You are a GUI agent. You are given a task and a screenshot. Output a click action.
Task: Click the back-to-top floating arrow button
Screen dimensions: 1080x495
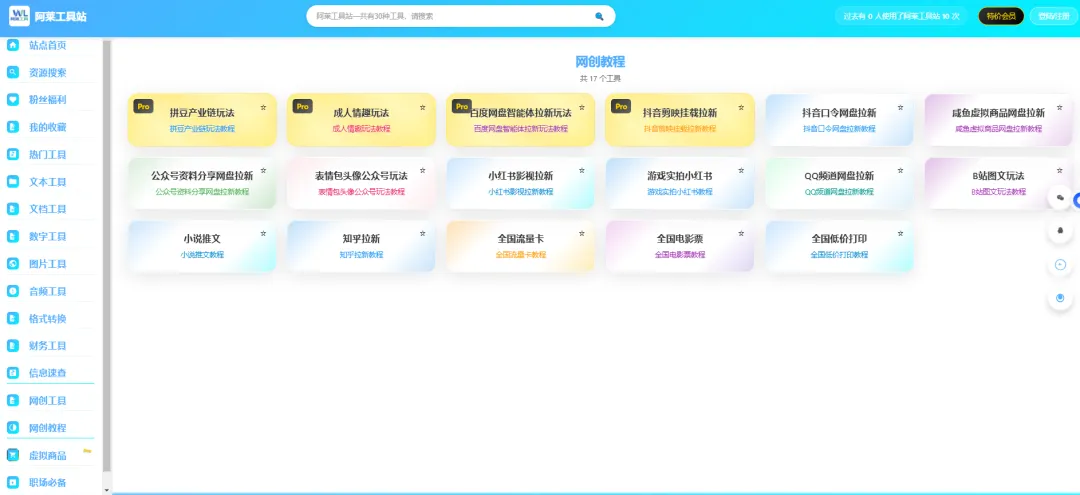[x=1060, y=264]
